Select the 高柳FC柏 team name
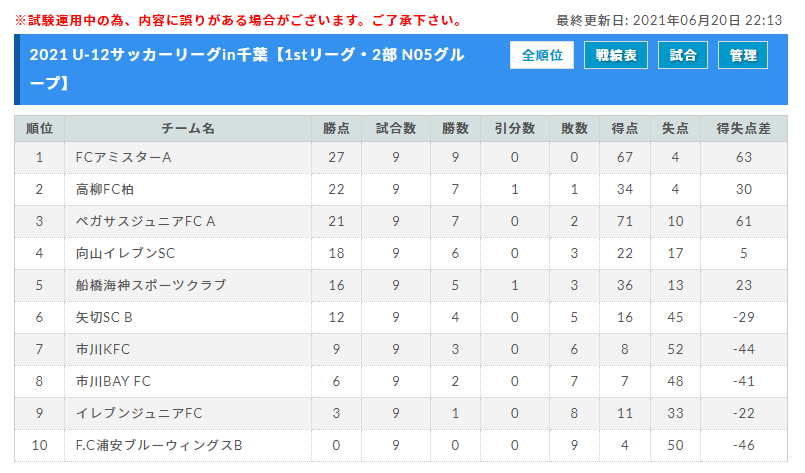The width and height of the screenshot is (805, 473). (105, 190)
